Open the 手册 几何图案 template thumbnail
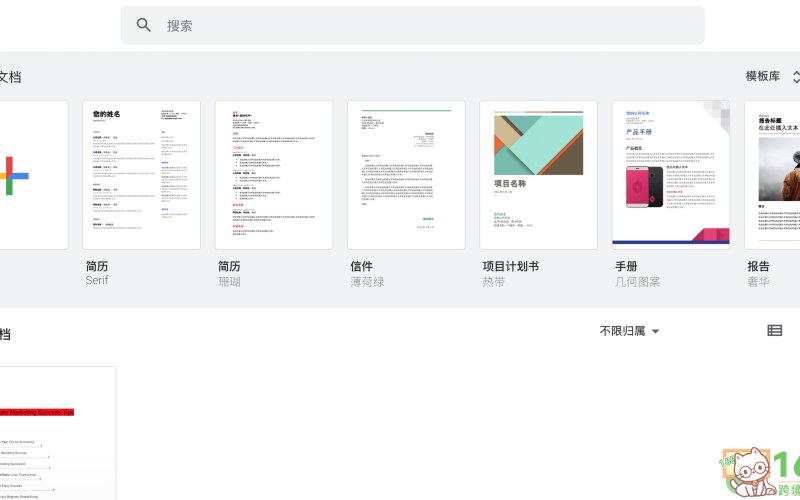The image size is (800, 500). click(x=671, y=175)
